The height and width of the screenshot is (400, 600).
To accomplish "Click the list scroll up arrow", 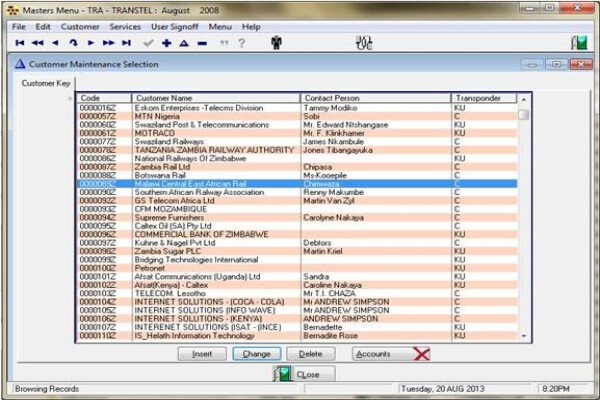I will tap(524, 99).
